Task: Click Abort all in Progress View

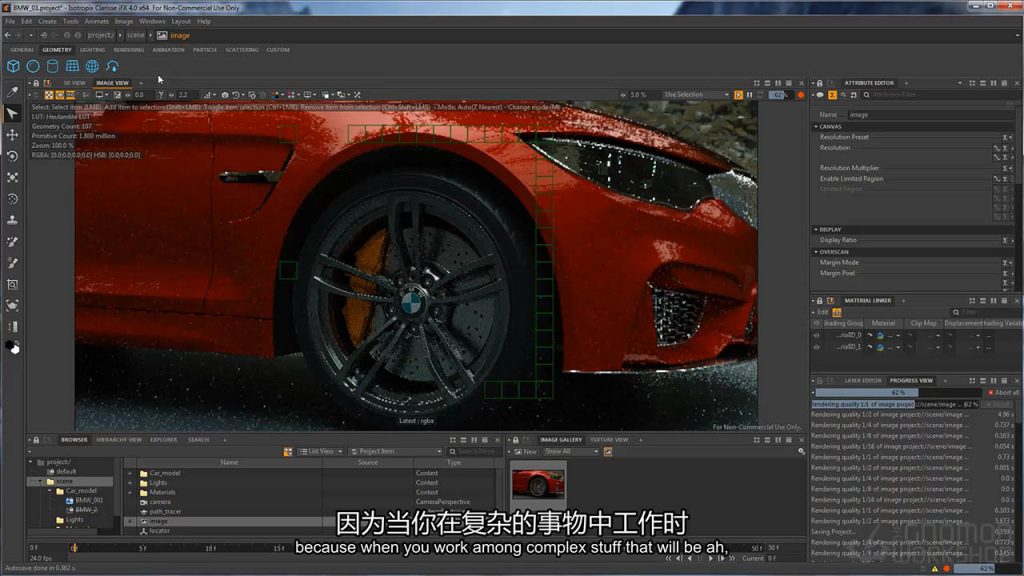Action: [1004, 392]
